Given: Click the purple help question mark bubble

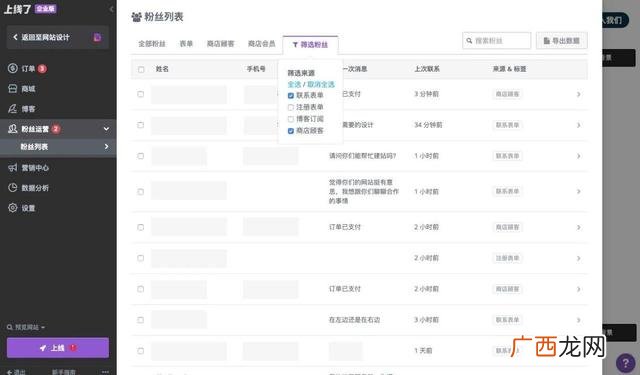Looking at the screenshot, I should [x=626, y=362].
